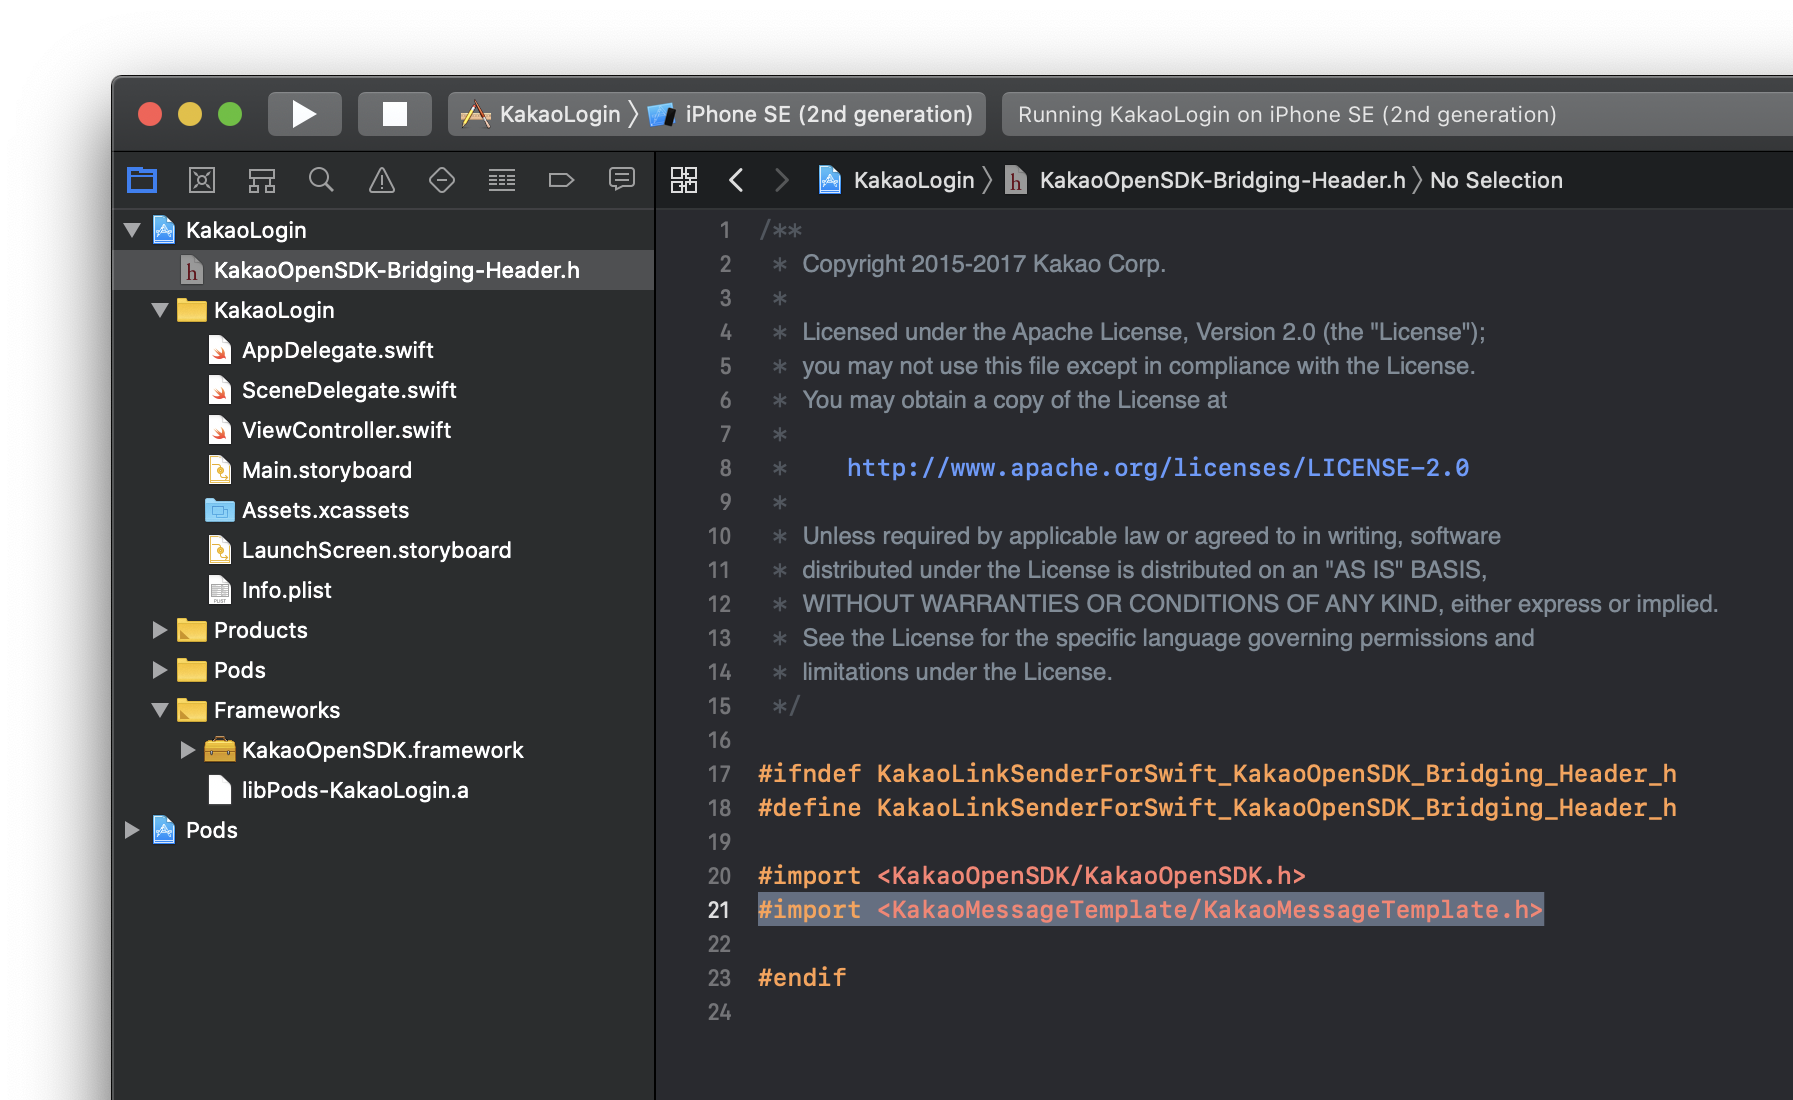Image resolution: width=1793 pixels, height=1100 pixels.
Task: Click the #define header guard line
Action: pyautogui.click(x=1217, y=808)
